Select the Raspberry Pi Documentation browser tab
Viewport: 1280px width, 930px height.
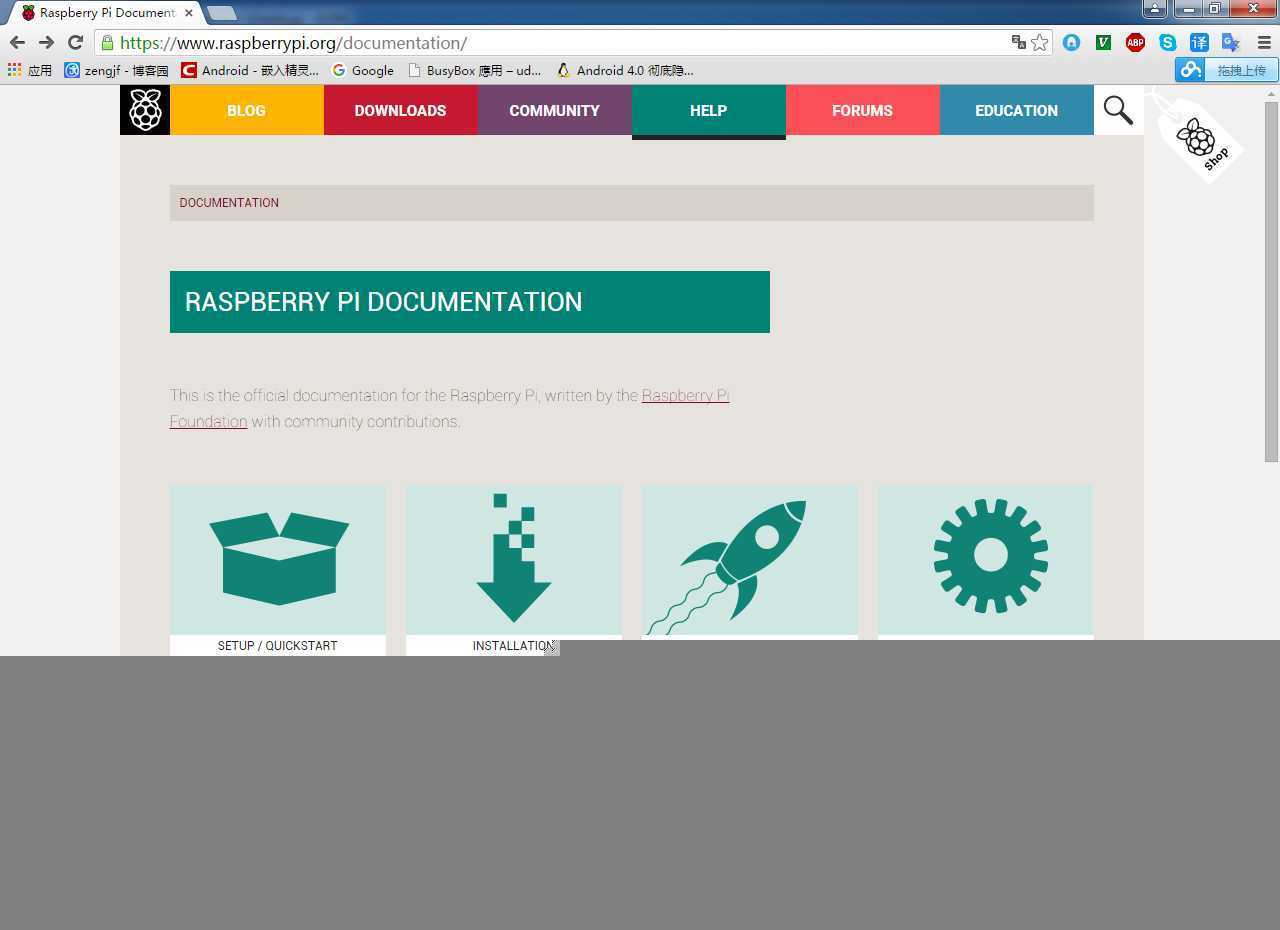click(103, 13)
